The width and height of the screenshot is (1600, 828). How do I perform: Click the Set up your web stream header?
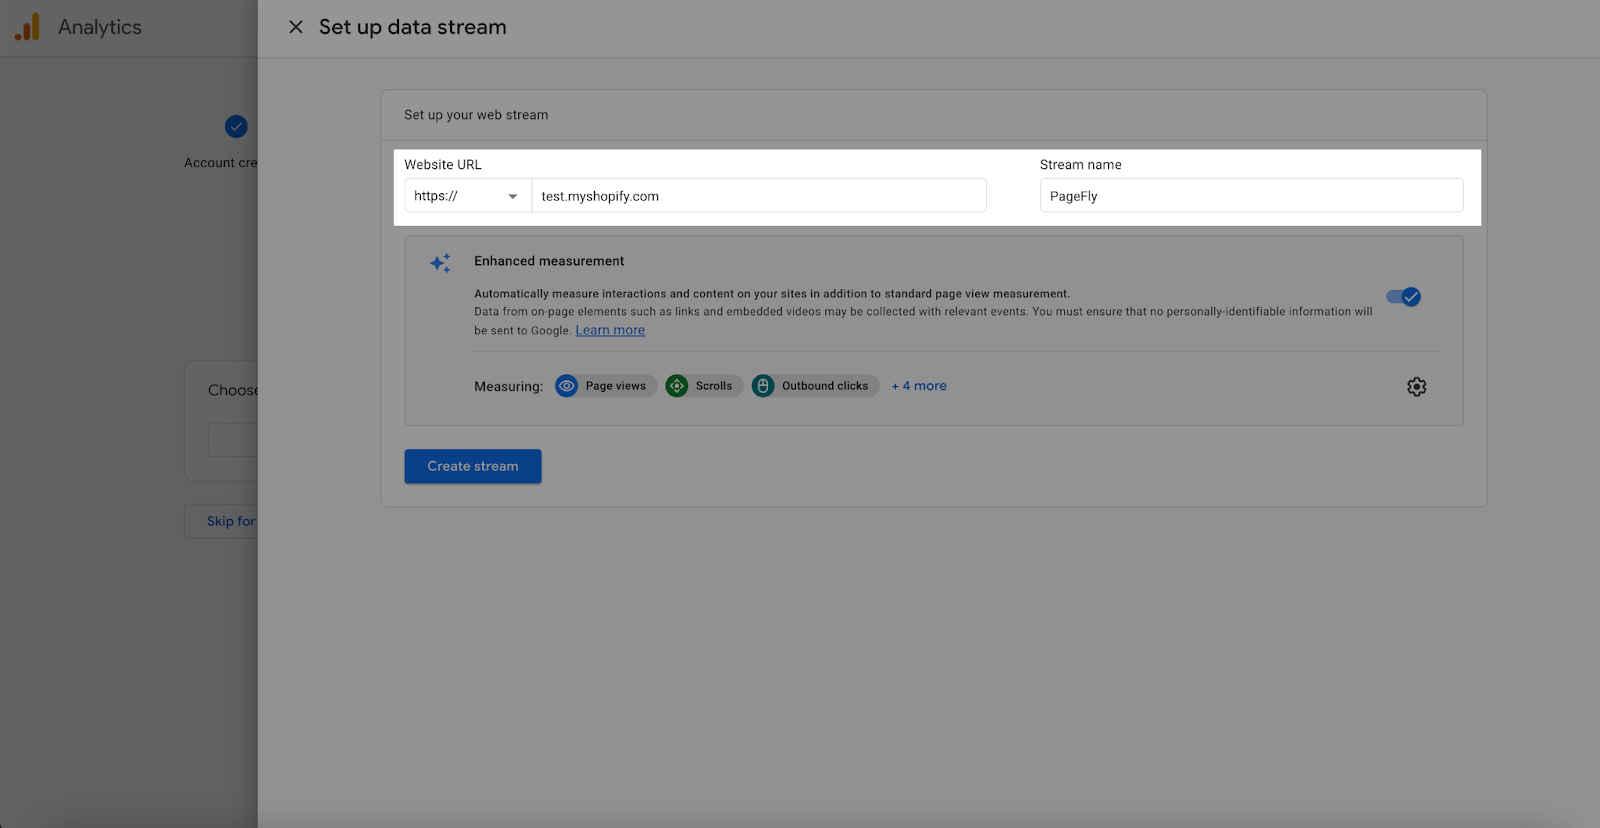(x=476, y=115)
